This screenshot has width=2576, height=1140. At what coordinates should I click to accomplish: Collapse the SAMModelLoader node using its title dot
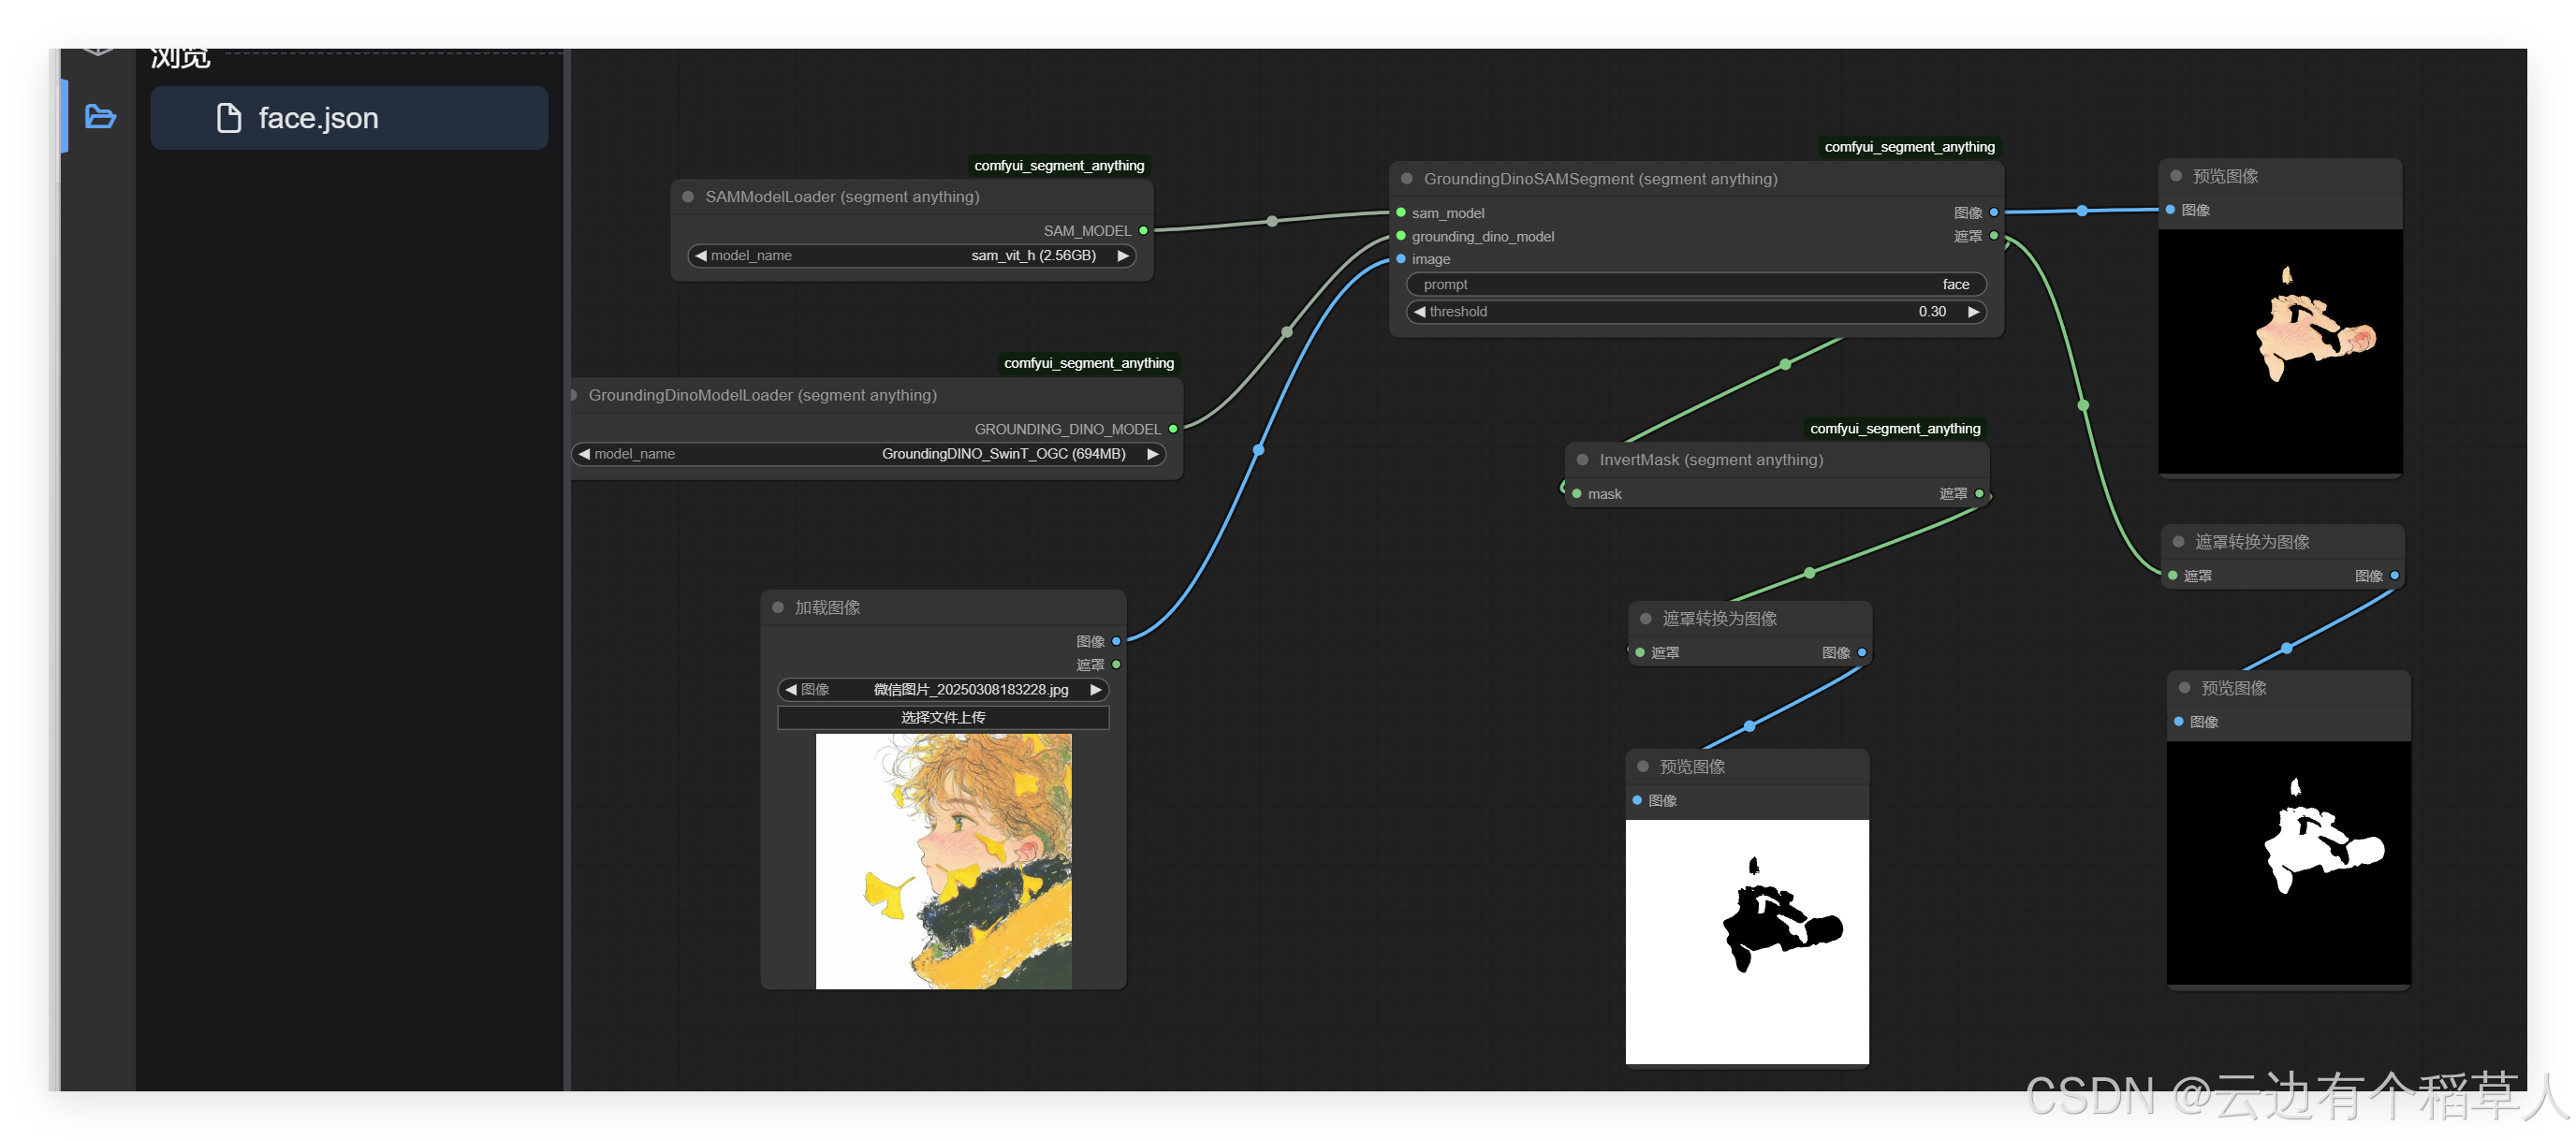(x=688, y=197)
